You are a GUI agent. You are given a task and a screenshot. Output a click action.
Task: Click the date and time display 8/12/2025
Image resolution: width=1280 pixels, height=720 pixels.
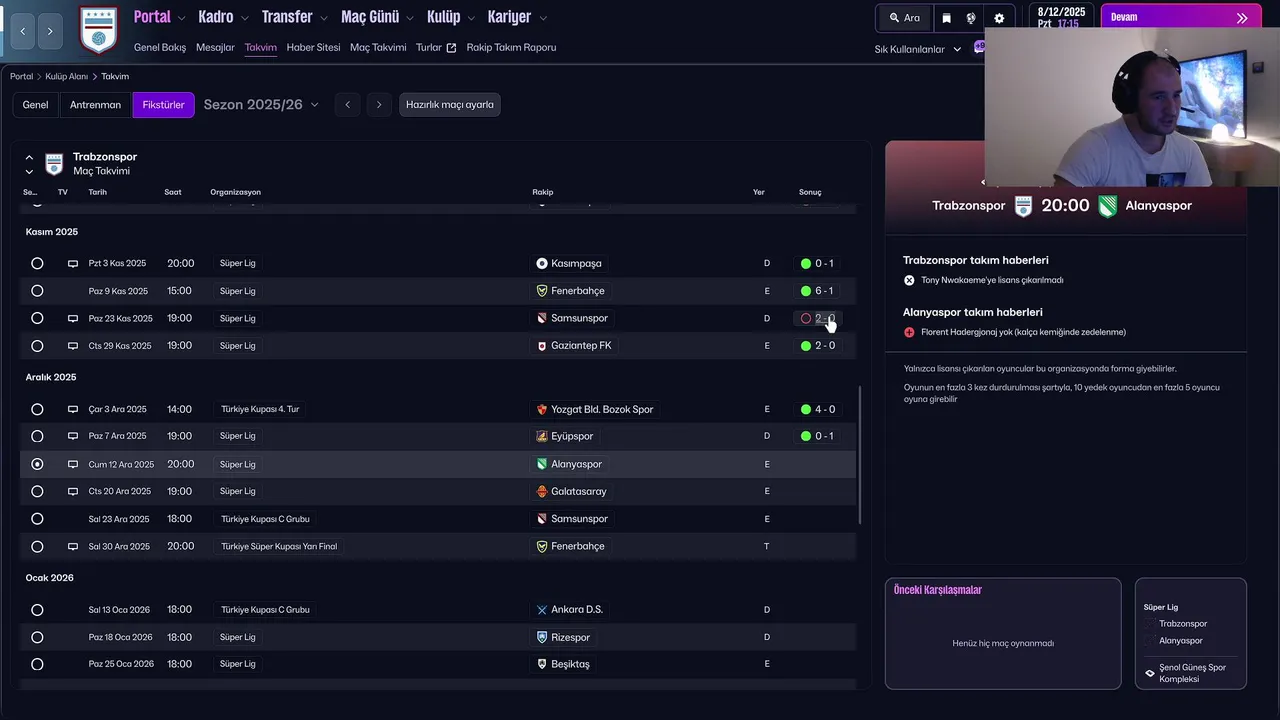(1060, 17)
